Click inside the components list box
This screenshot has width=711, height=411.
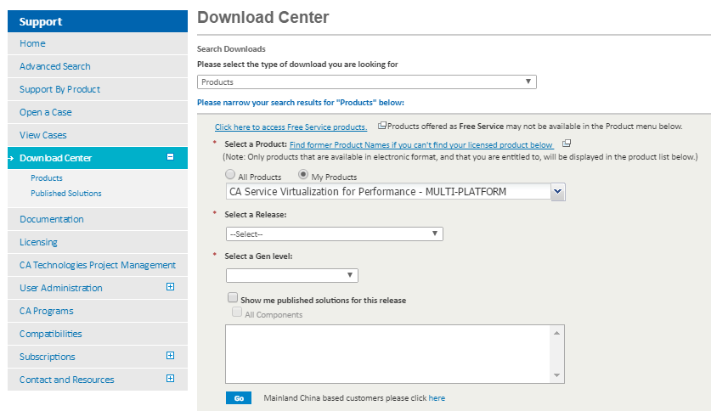pyautogui.click(x=388, y=354)
